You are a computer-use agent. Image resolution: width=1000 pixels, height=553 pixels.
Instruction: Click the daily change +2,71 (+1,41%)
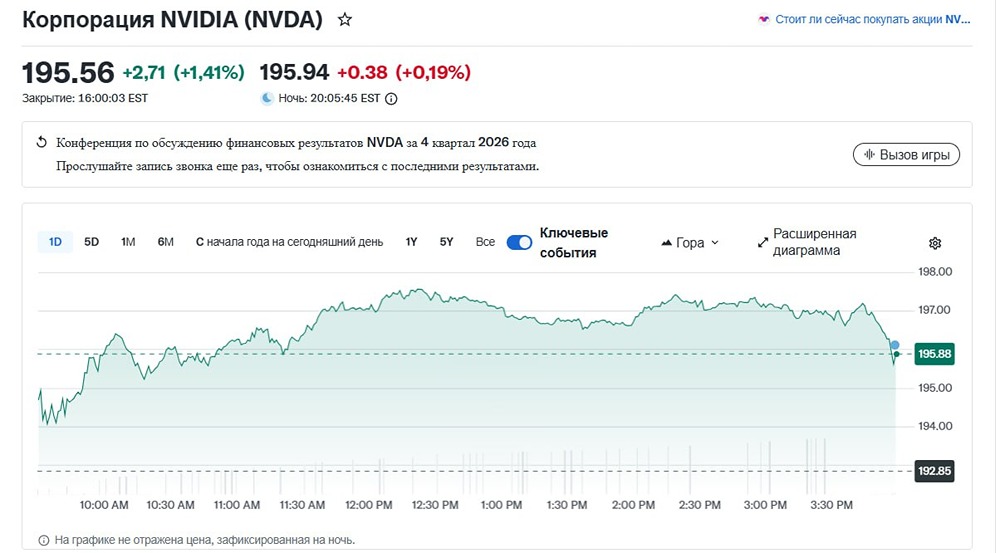click(184, 73)
